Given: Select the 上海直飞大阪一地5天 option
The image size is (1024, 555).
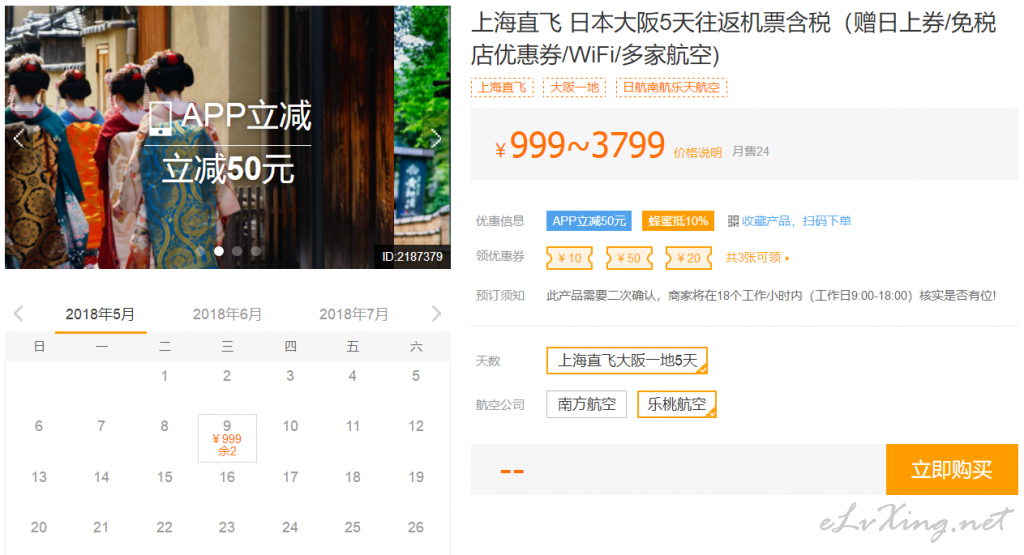Looking at the screenshot, I should pyautogui.click(x=627, y=360).
